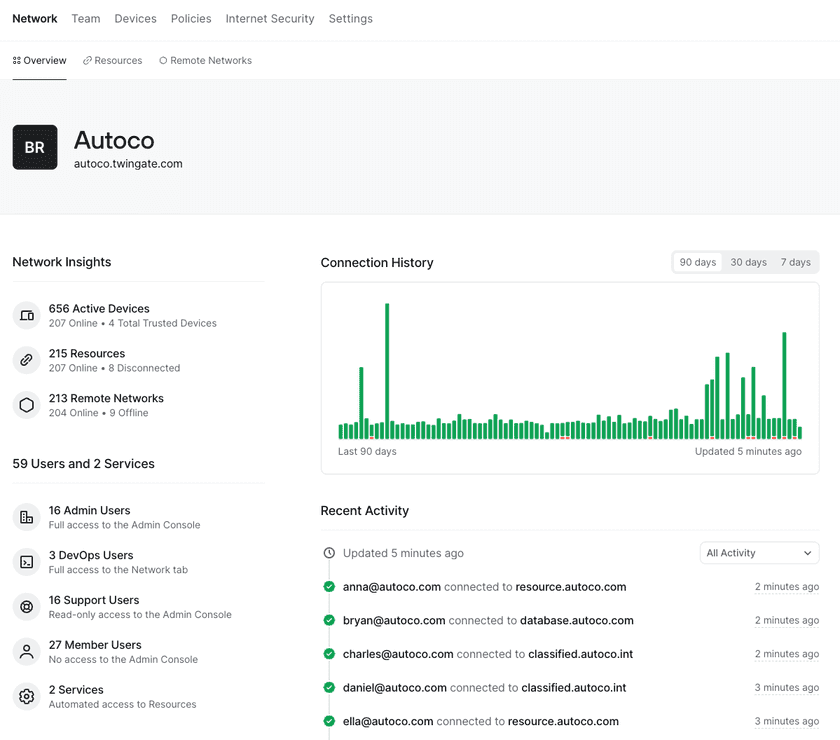Viewport: 840px width, 740px height.
Task: Click database.autoco.com resource link
Action: pos(576,621)
